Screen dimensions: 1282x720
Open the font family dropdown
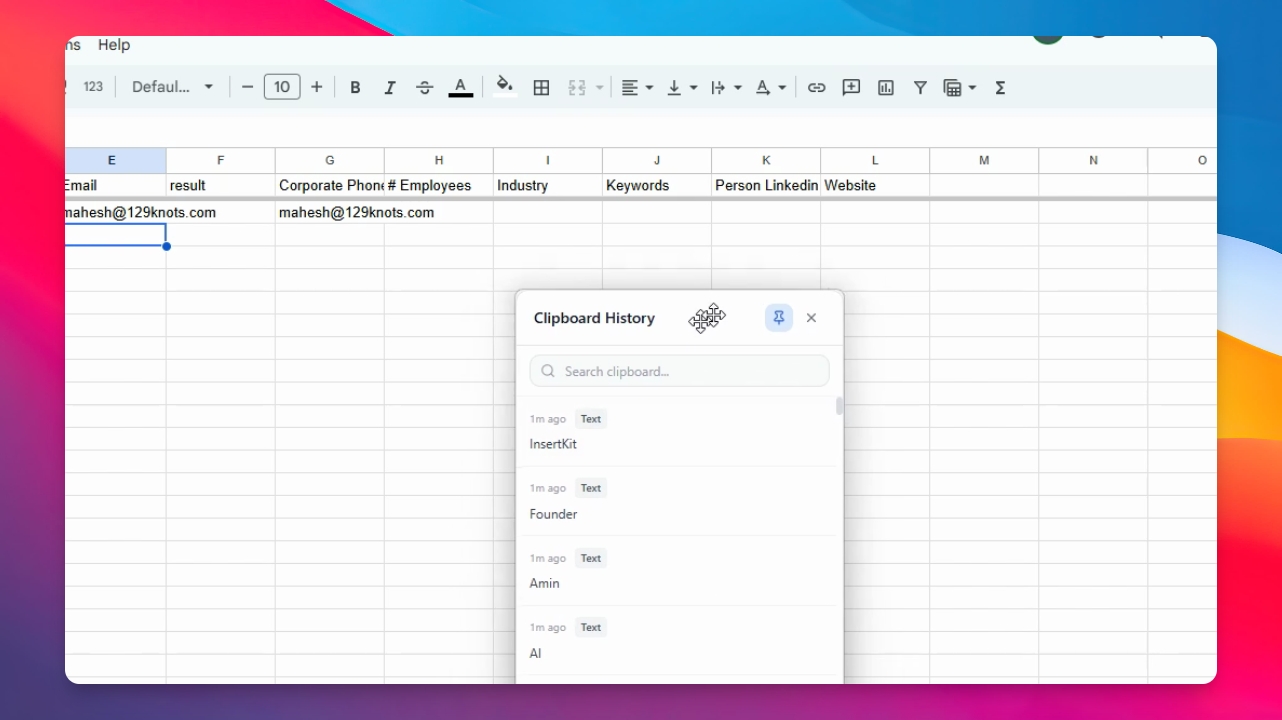(173, 87)
